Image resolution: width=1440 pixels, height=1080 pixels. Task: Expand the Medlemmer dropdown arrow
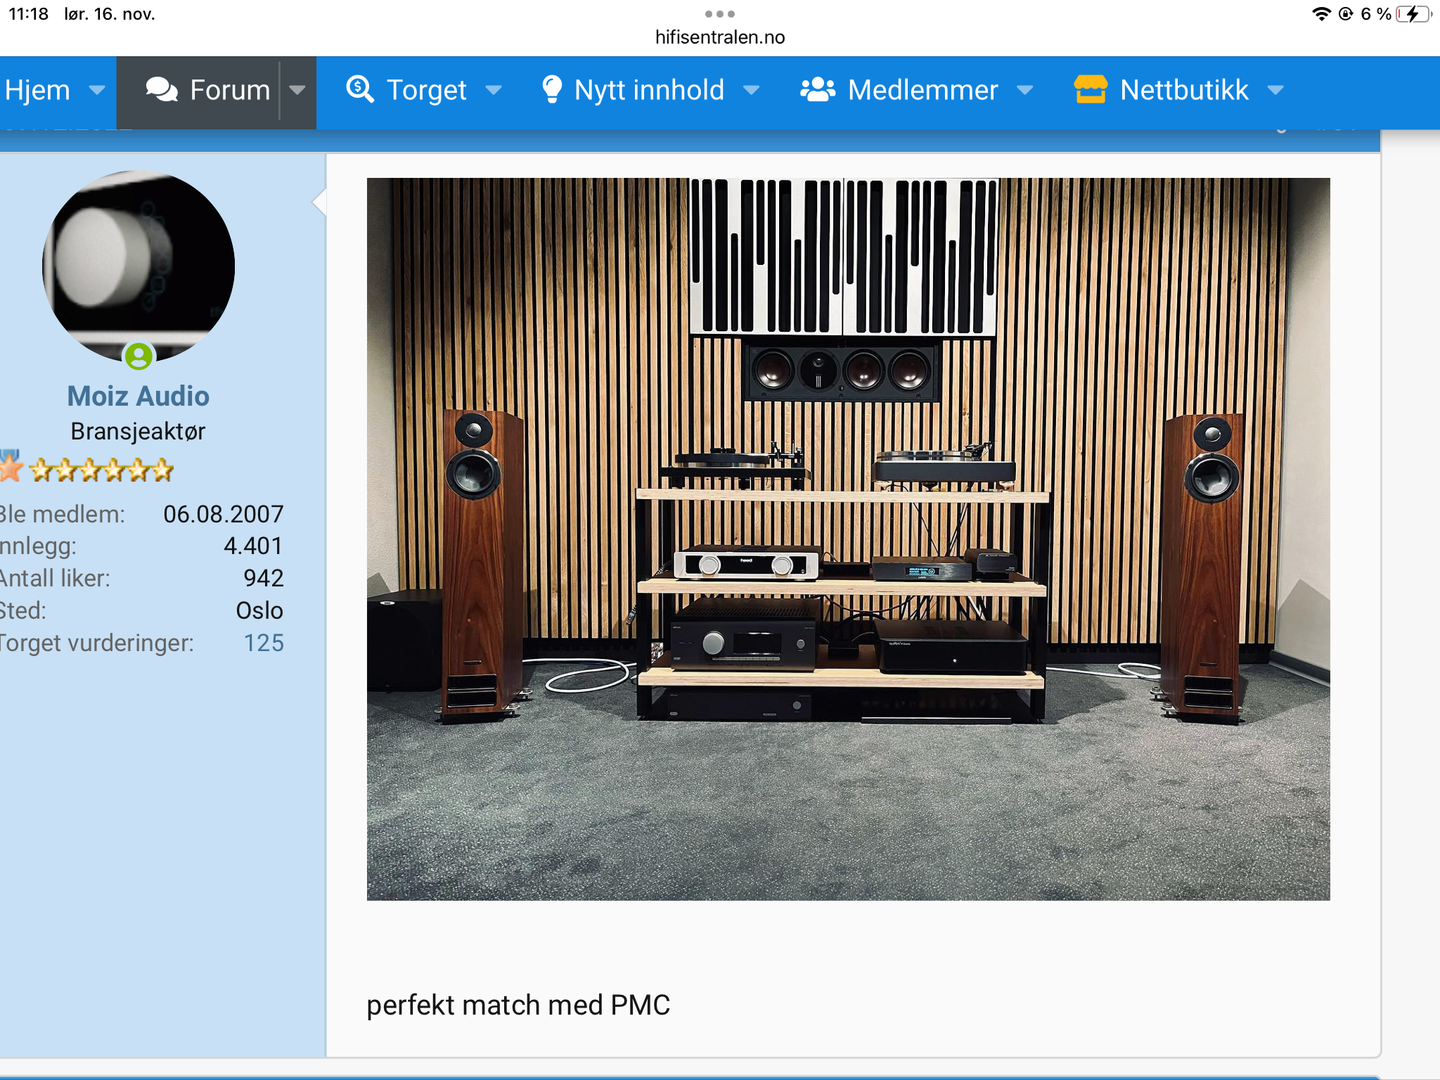point(1025,90)
